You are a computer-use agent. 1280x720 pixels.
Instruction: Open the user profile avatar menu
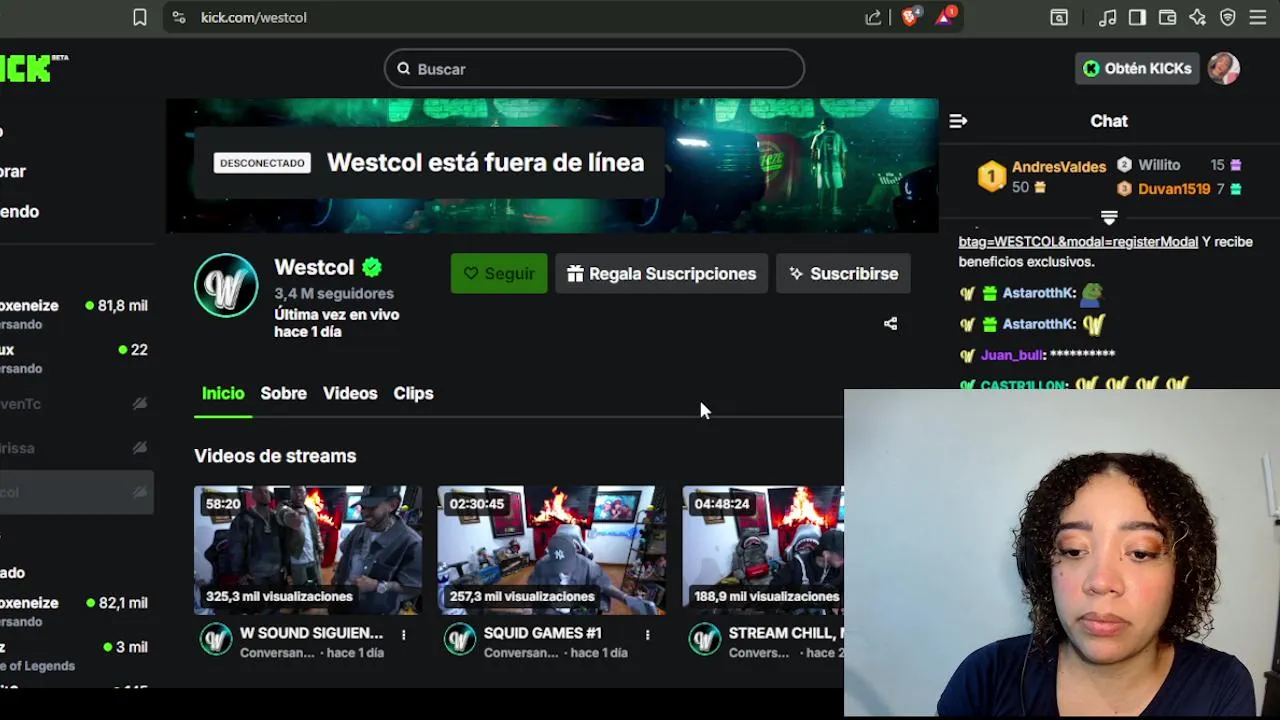click(1224, 68)
